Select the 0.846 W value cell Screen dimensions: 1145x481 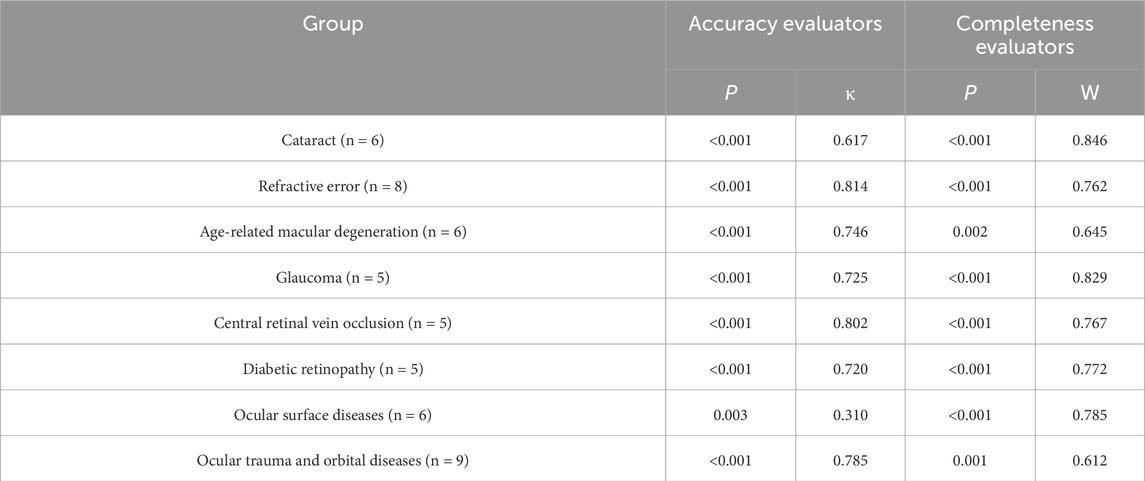[1087, 139]
